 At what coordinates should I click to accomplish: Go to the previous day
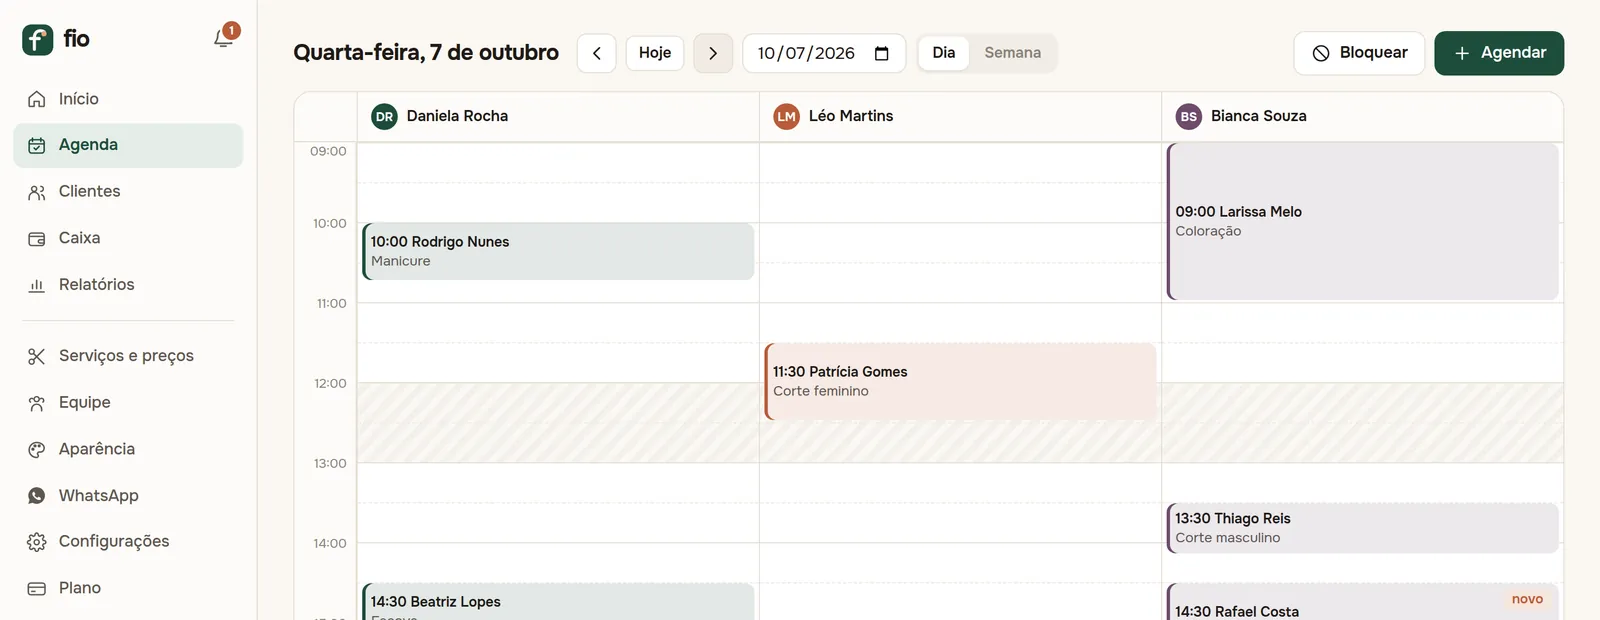point(597,53)
